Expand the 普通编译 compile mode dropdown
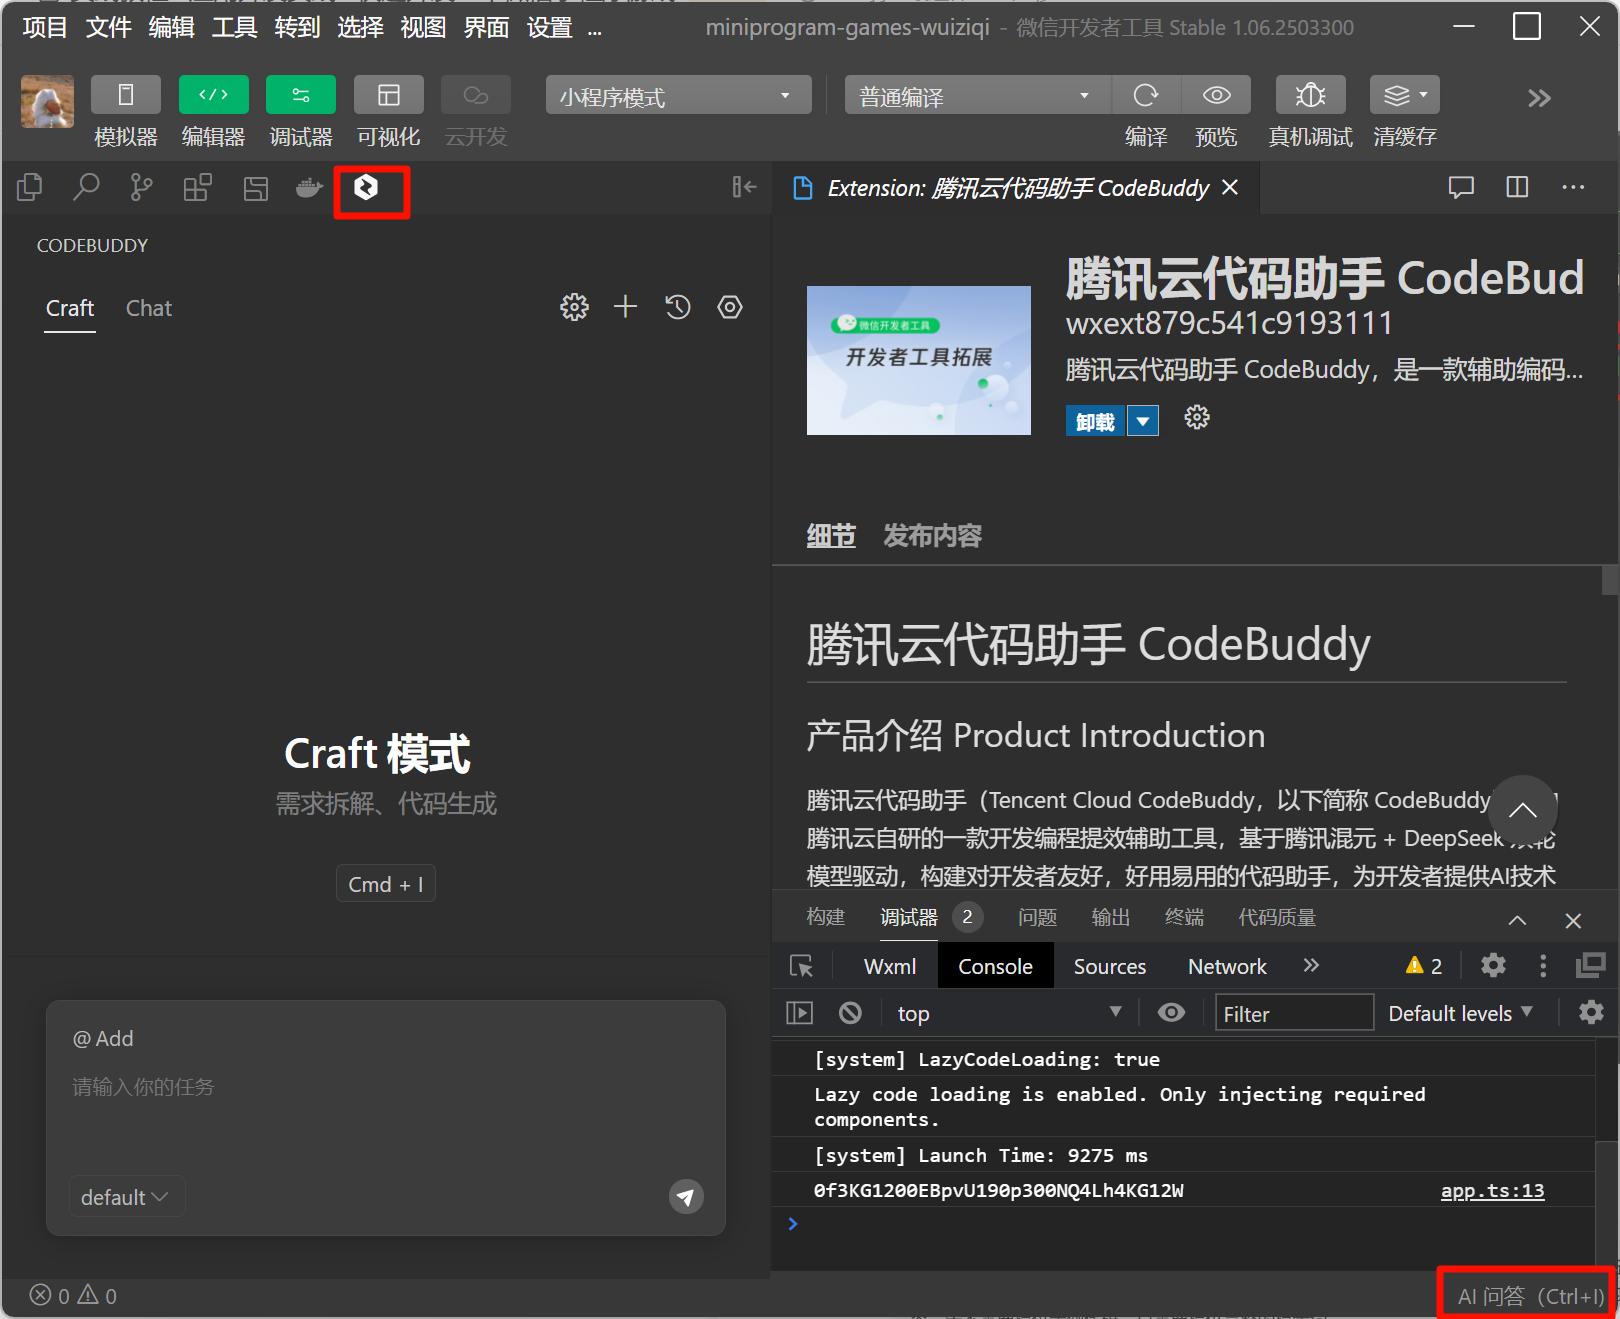The image size is (1620, 1319). [976, 96]
